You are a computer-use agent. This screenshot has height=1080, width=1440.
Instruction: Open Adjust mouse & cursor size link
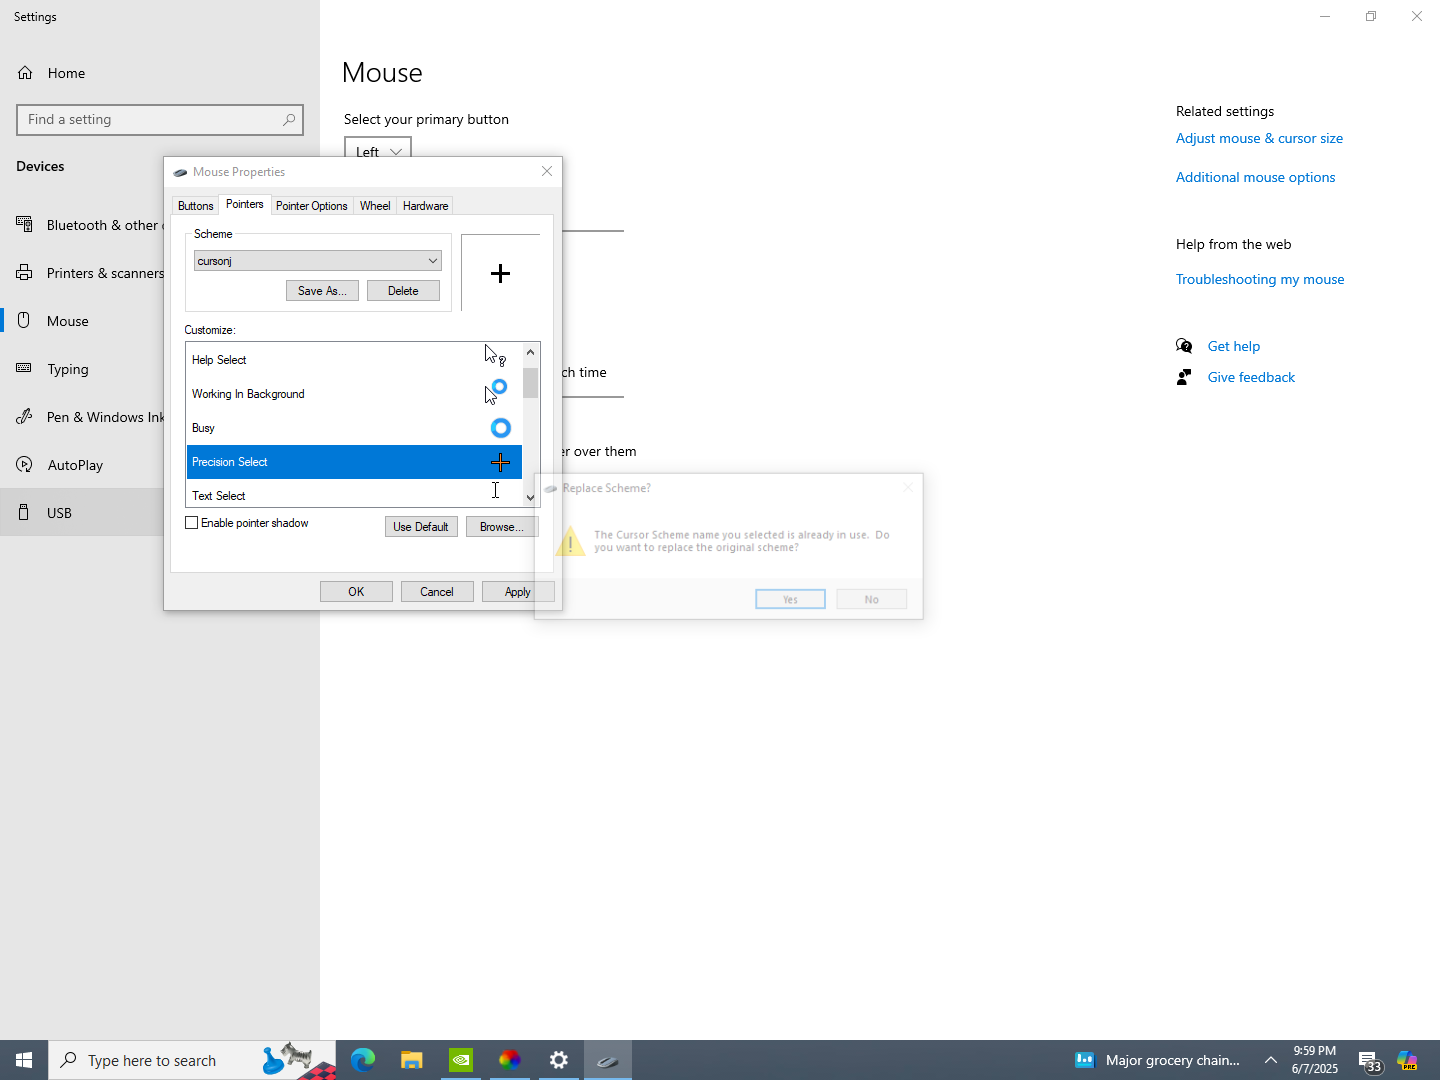tap(1259, 138)
